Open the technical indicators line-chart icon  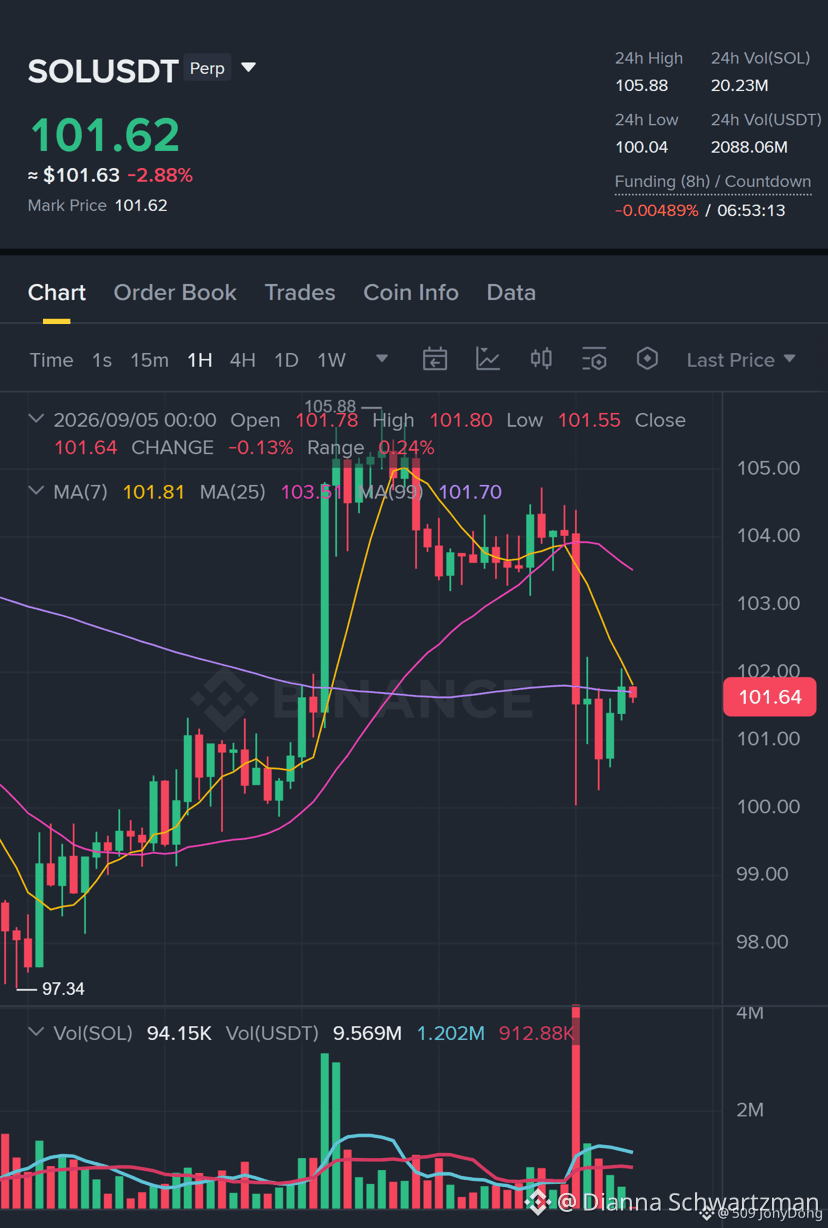point(488,359)
